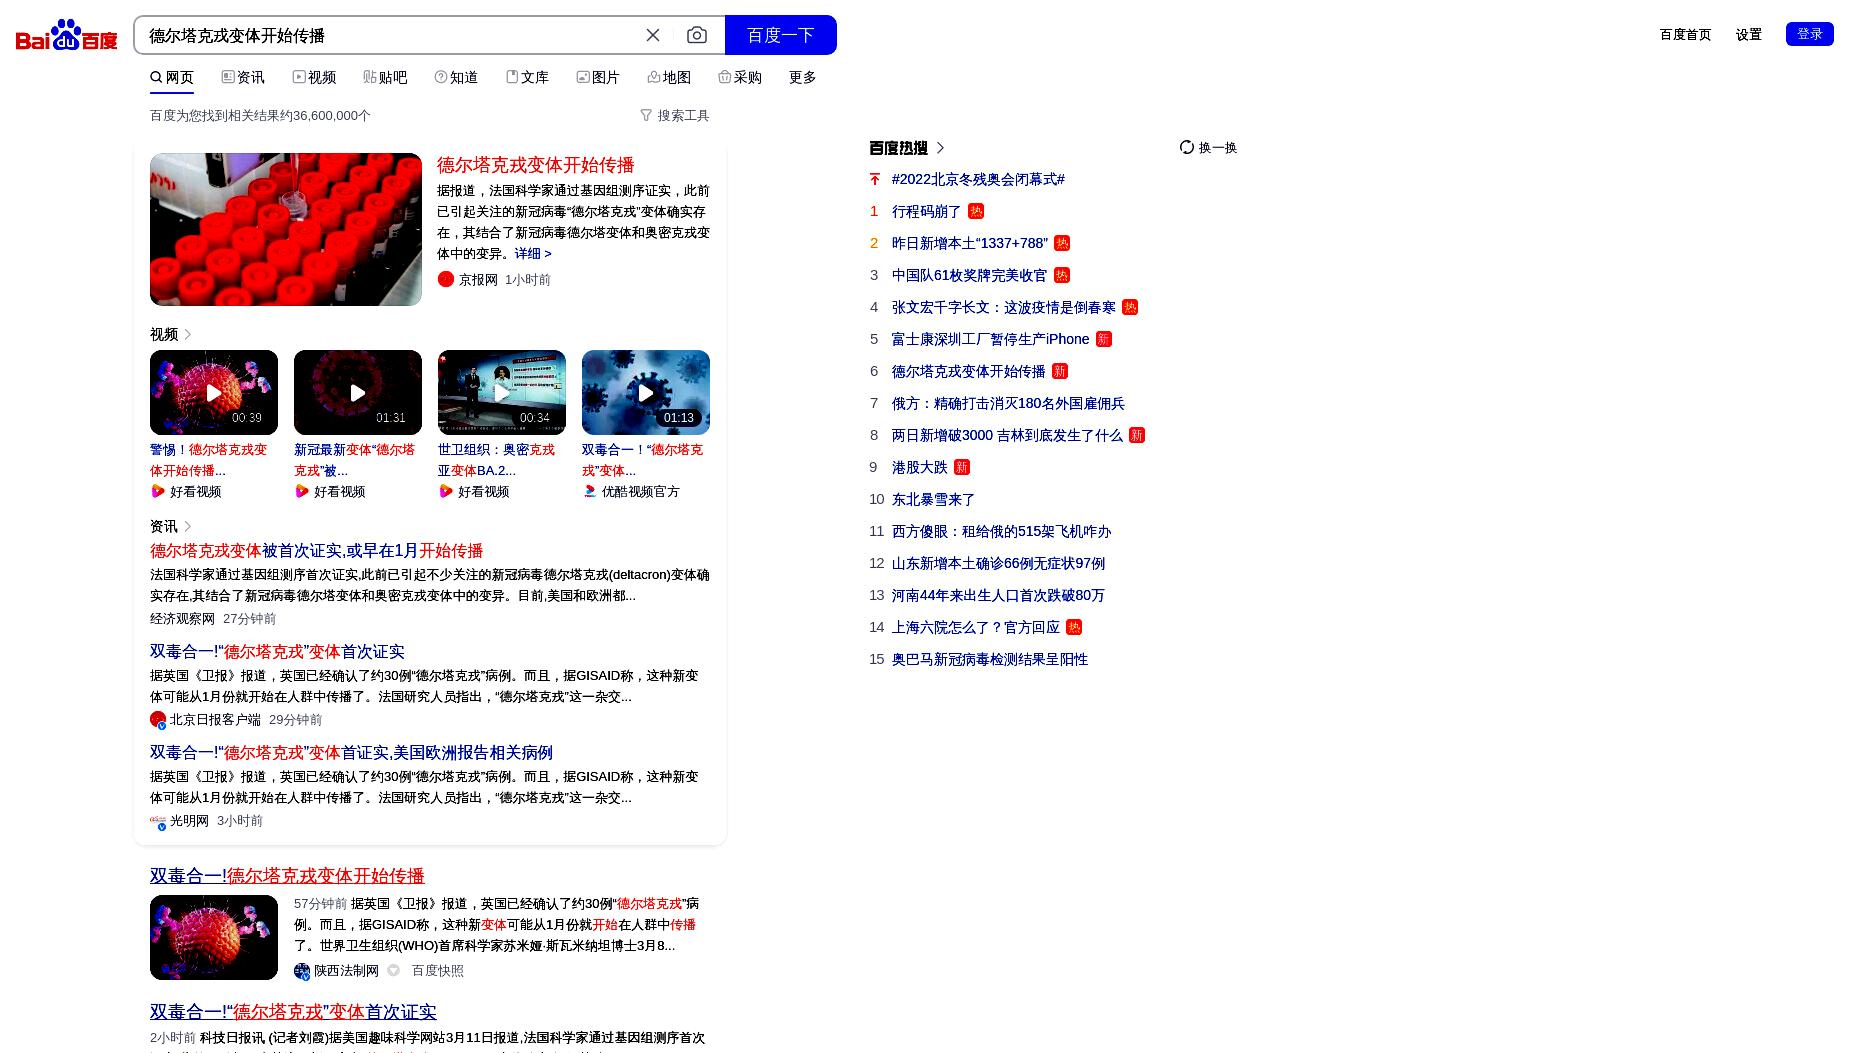Viewport: 1858px width, 1053px height.
Task: Open hot search item 6 德尔塔克戎变体开始传播
Action: (968, 372)
